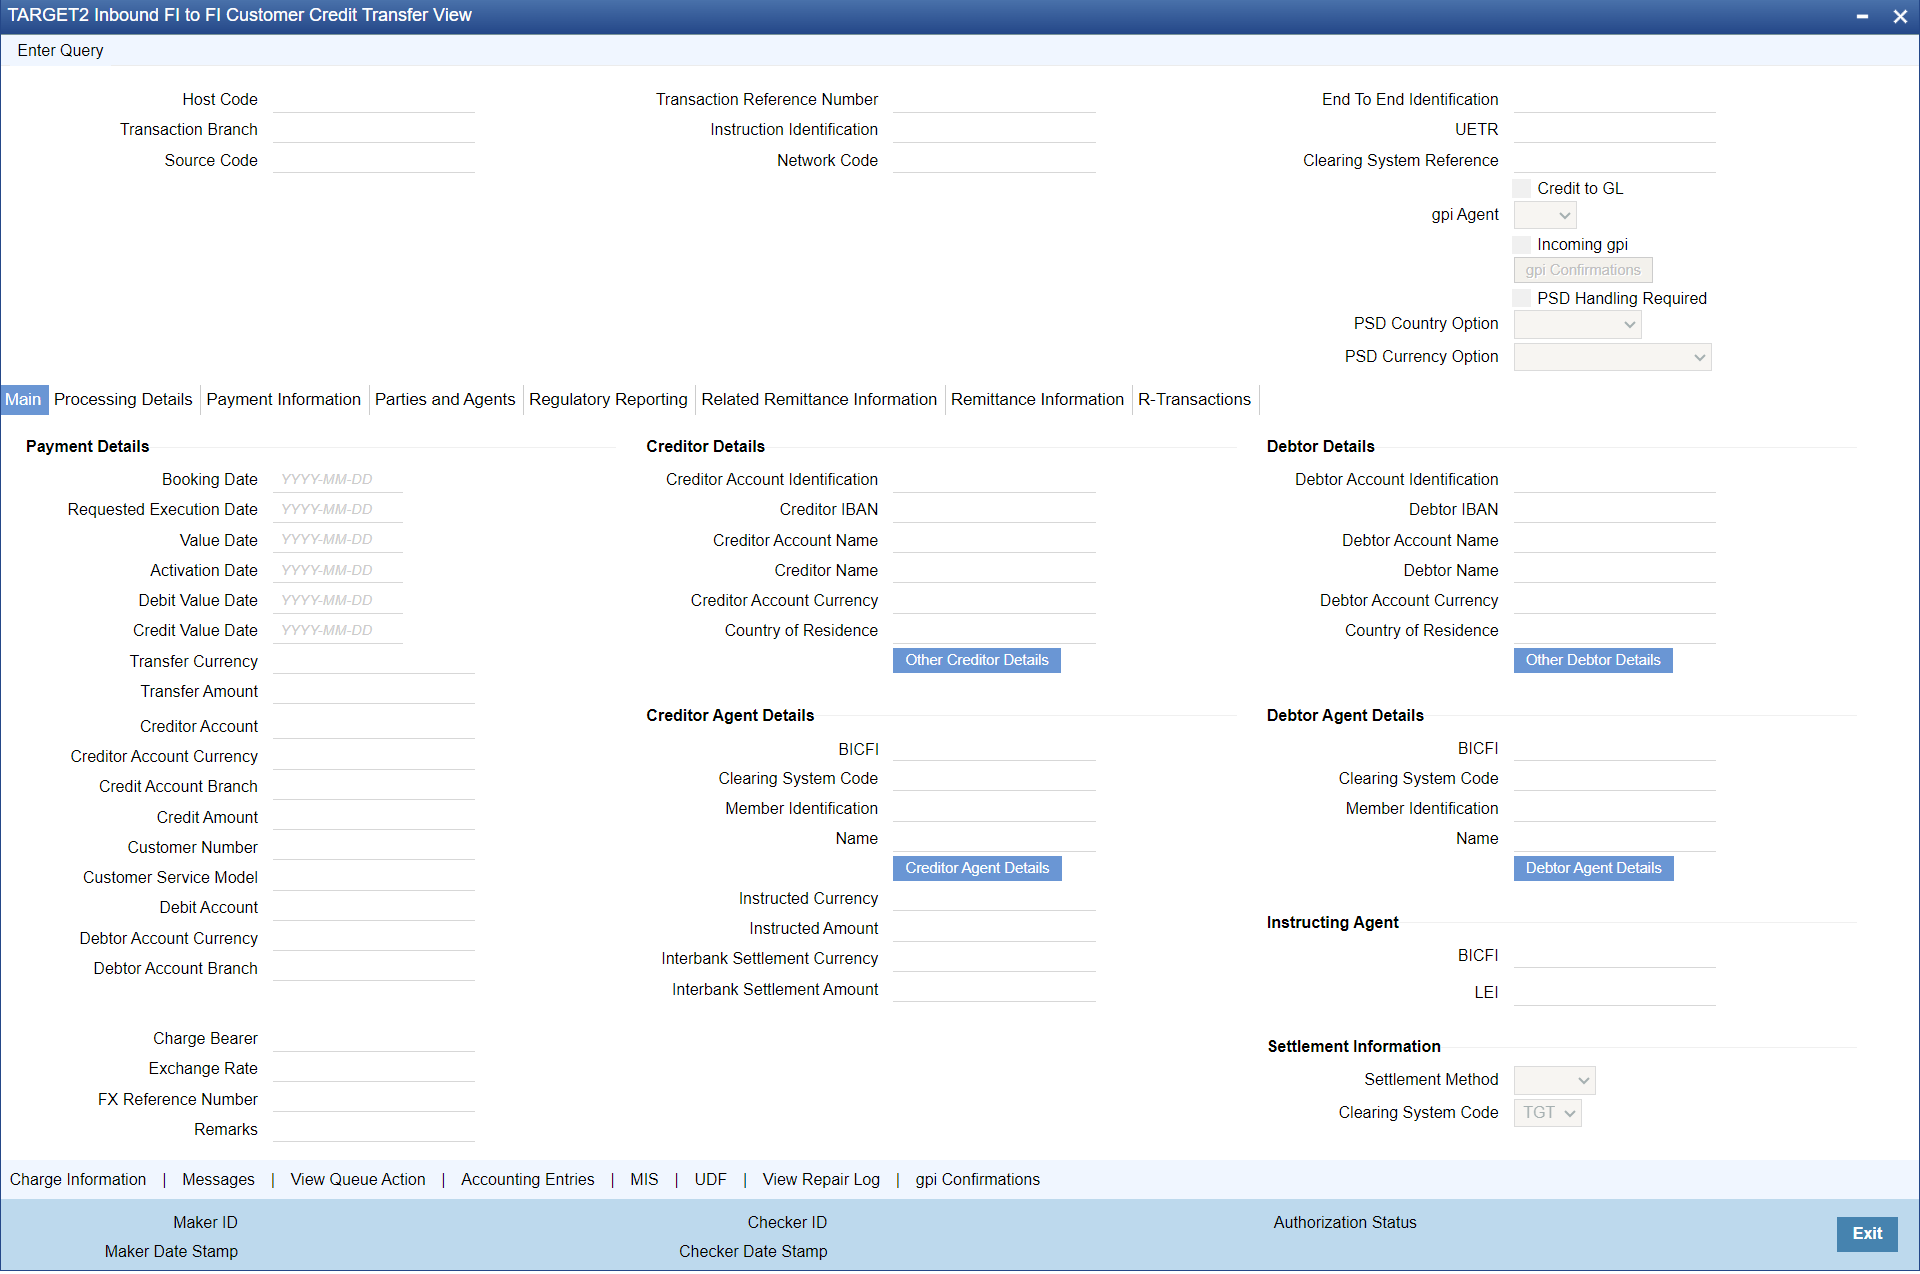Open the View Repair Log link
Image resolution: width=1920 pixels, height=1274 pixels.
820,1179
